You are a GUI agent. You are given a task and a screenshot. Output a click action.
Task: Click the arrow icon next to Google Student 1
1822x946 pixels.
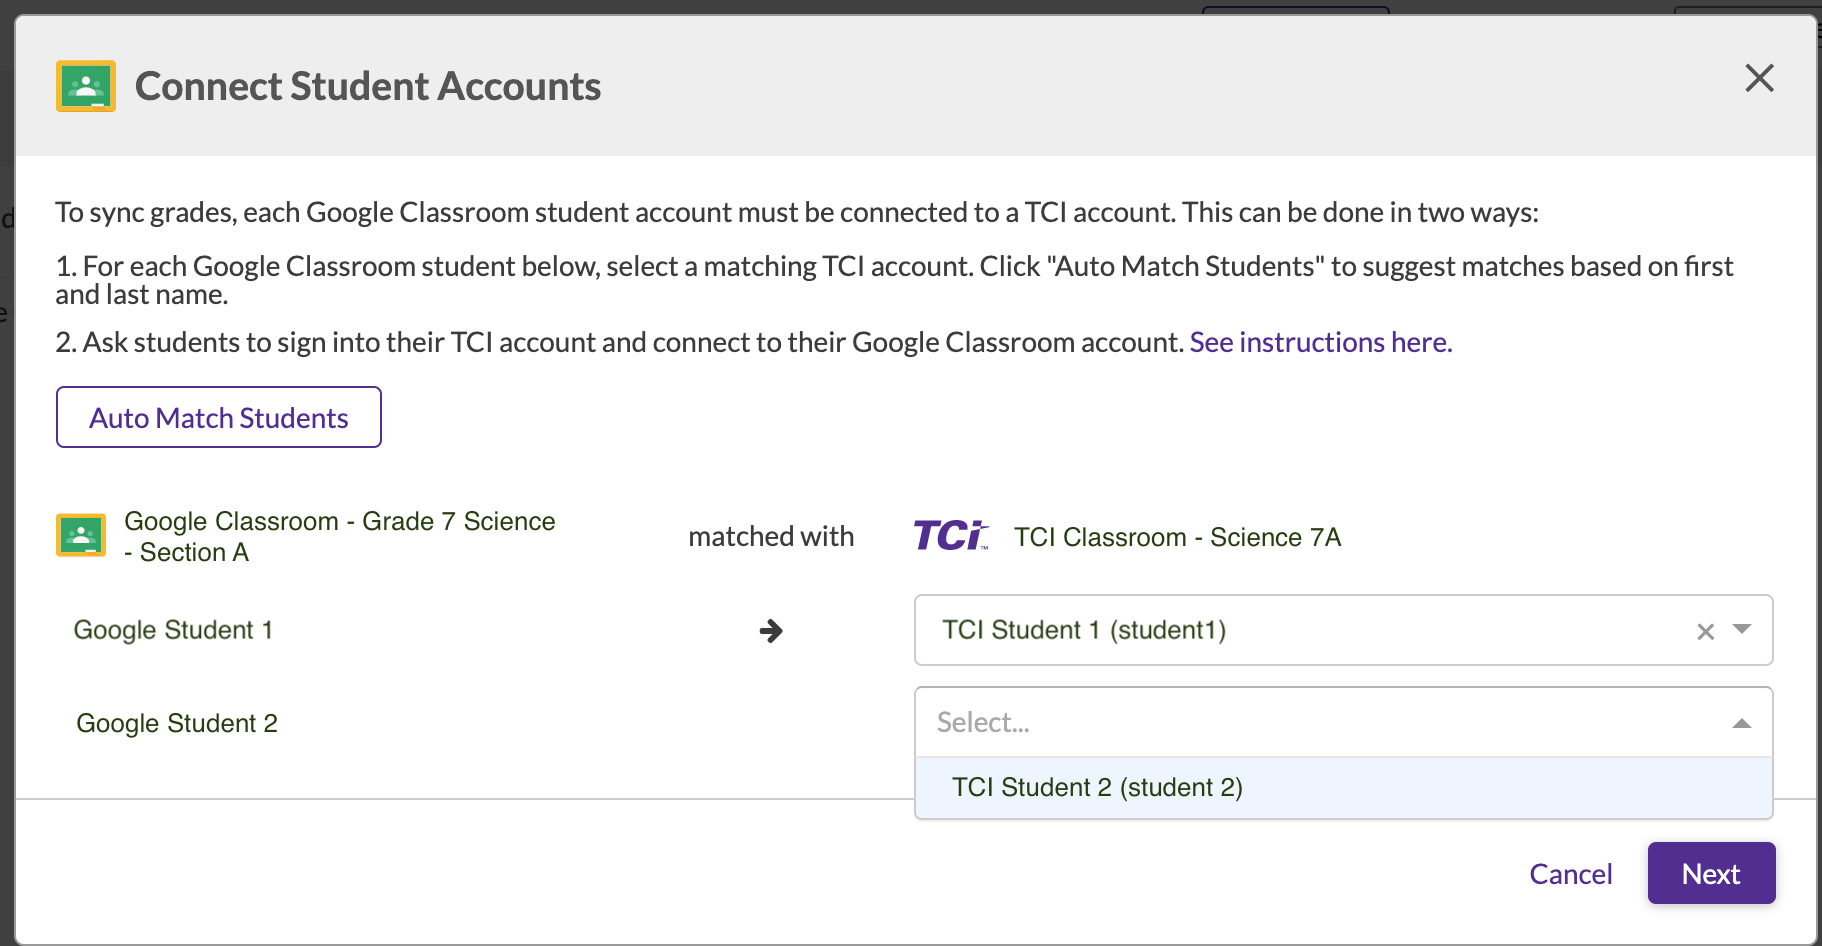click(771, 631)
